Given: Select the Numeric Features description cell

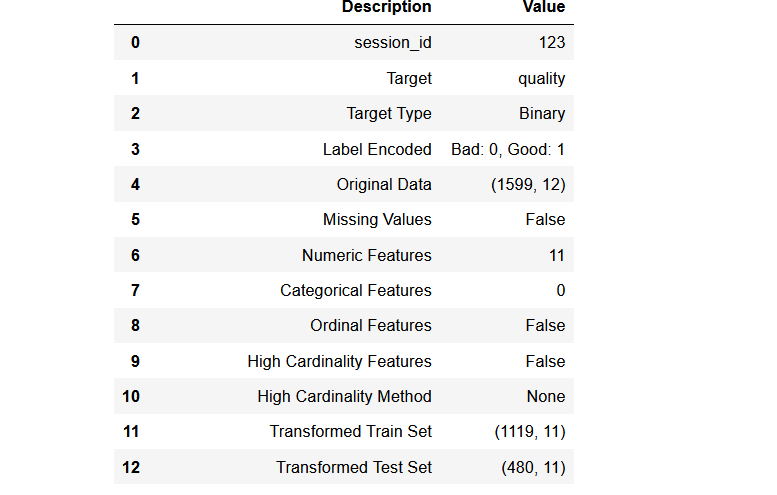Looking at the screenshot, I should click(367, 255).
